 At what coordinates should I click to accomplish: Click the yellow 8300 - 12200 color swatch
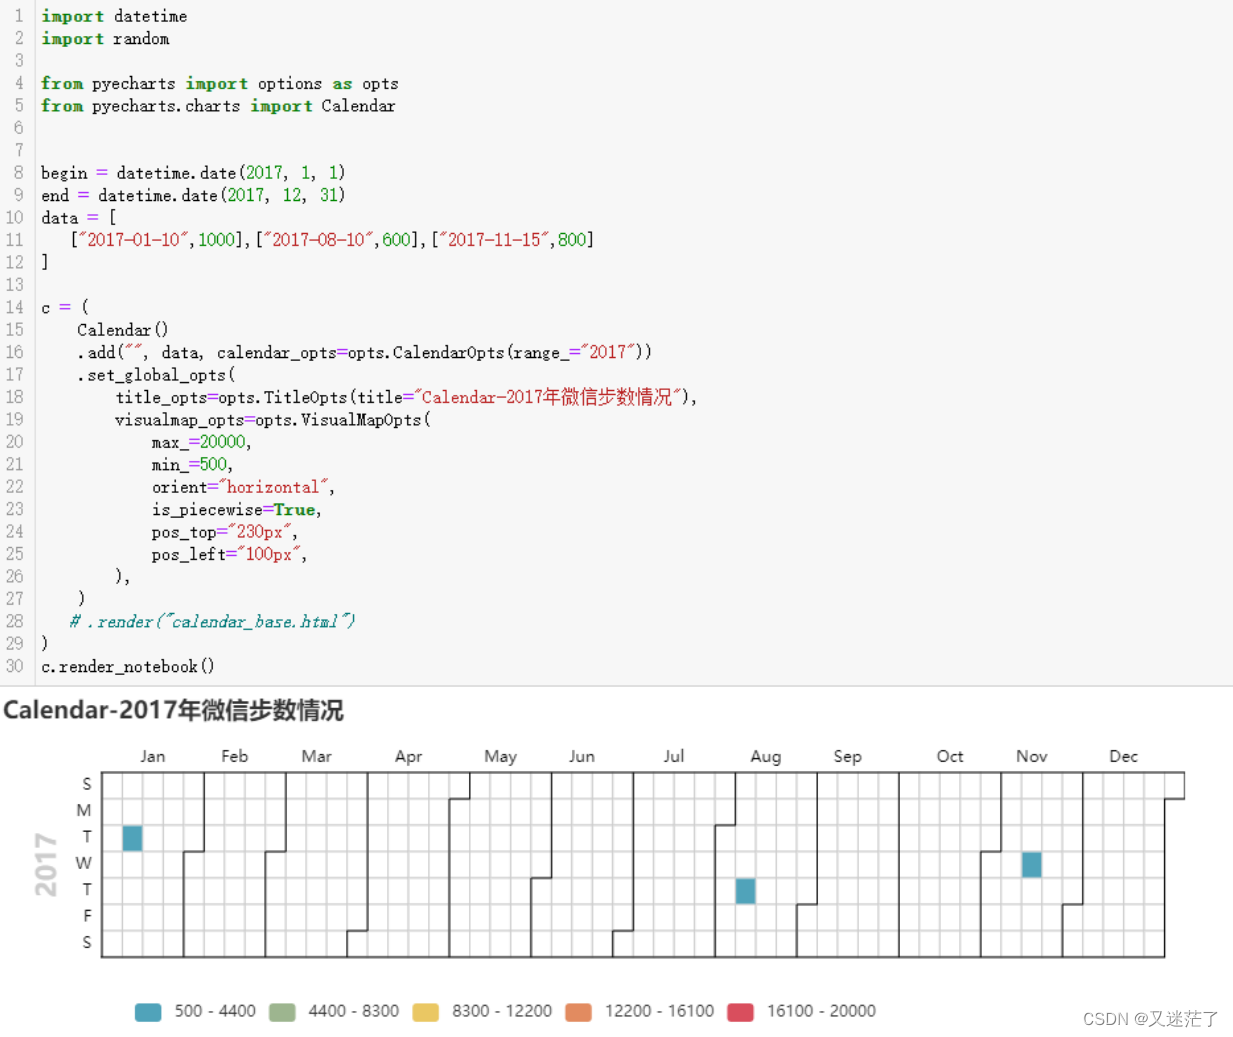(426, 1012)
